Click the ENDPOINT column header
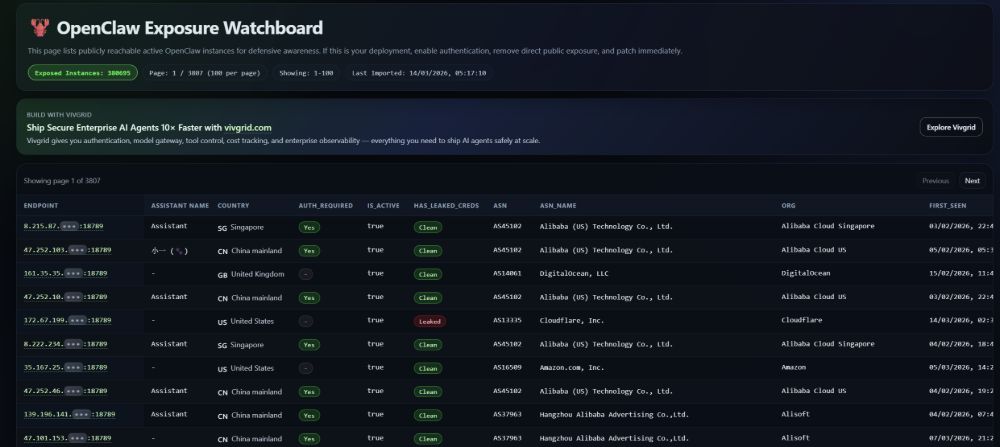This screenshot has width=1000, height=447. click(x=41, y=205)
